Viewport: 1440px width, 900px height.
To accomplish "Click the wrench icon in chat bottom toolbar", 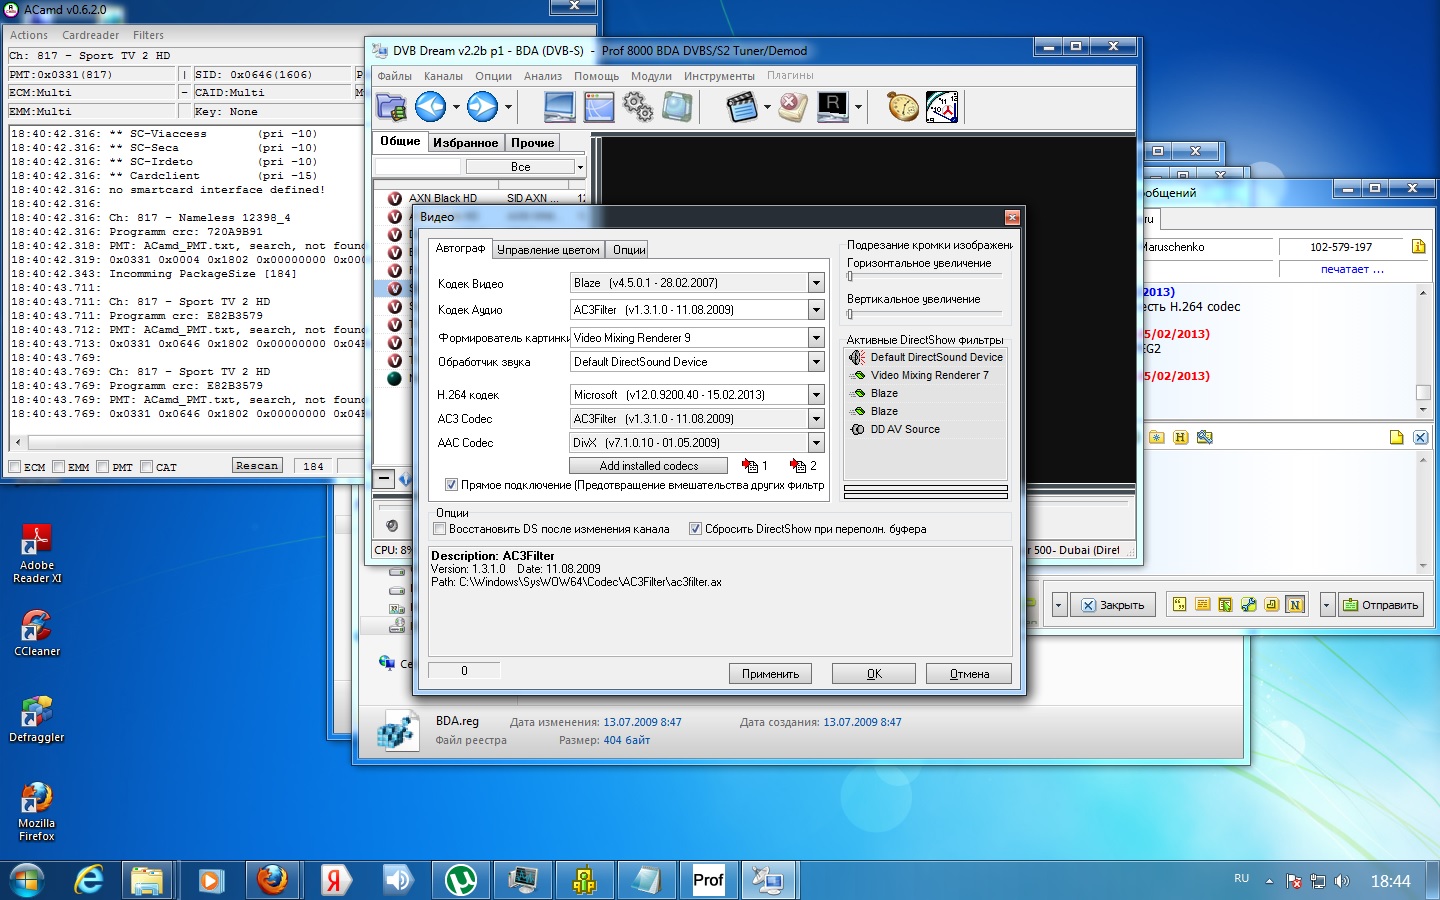I will (1248, 604).
